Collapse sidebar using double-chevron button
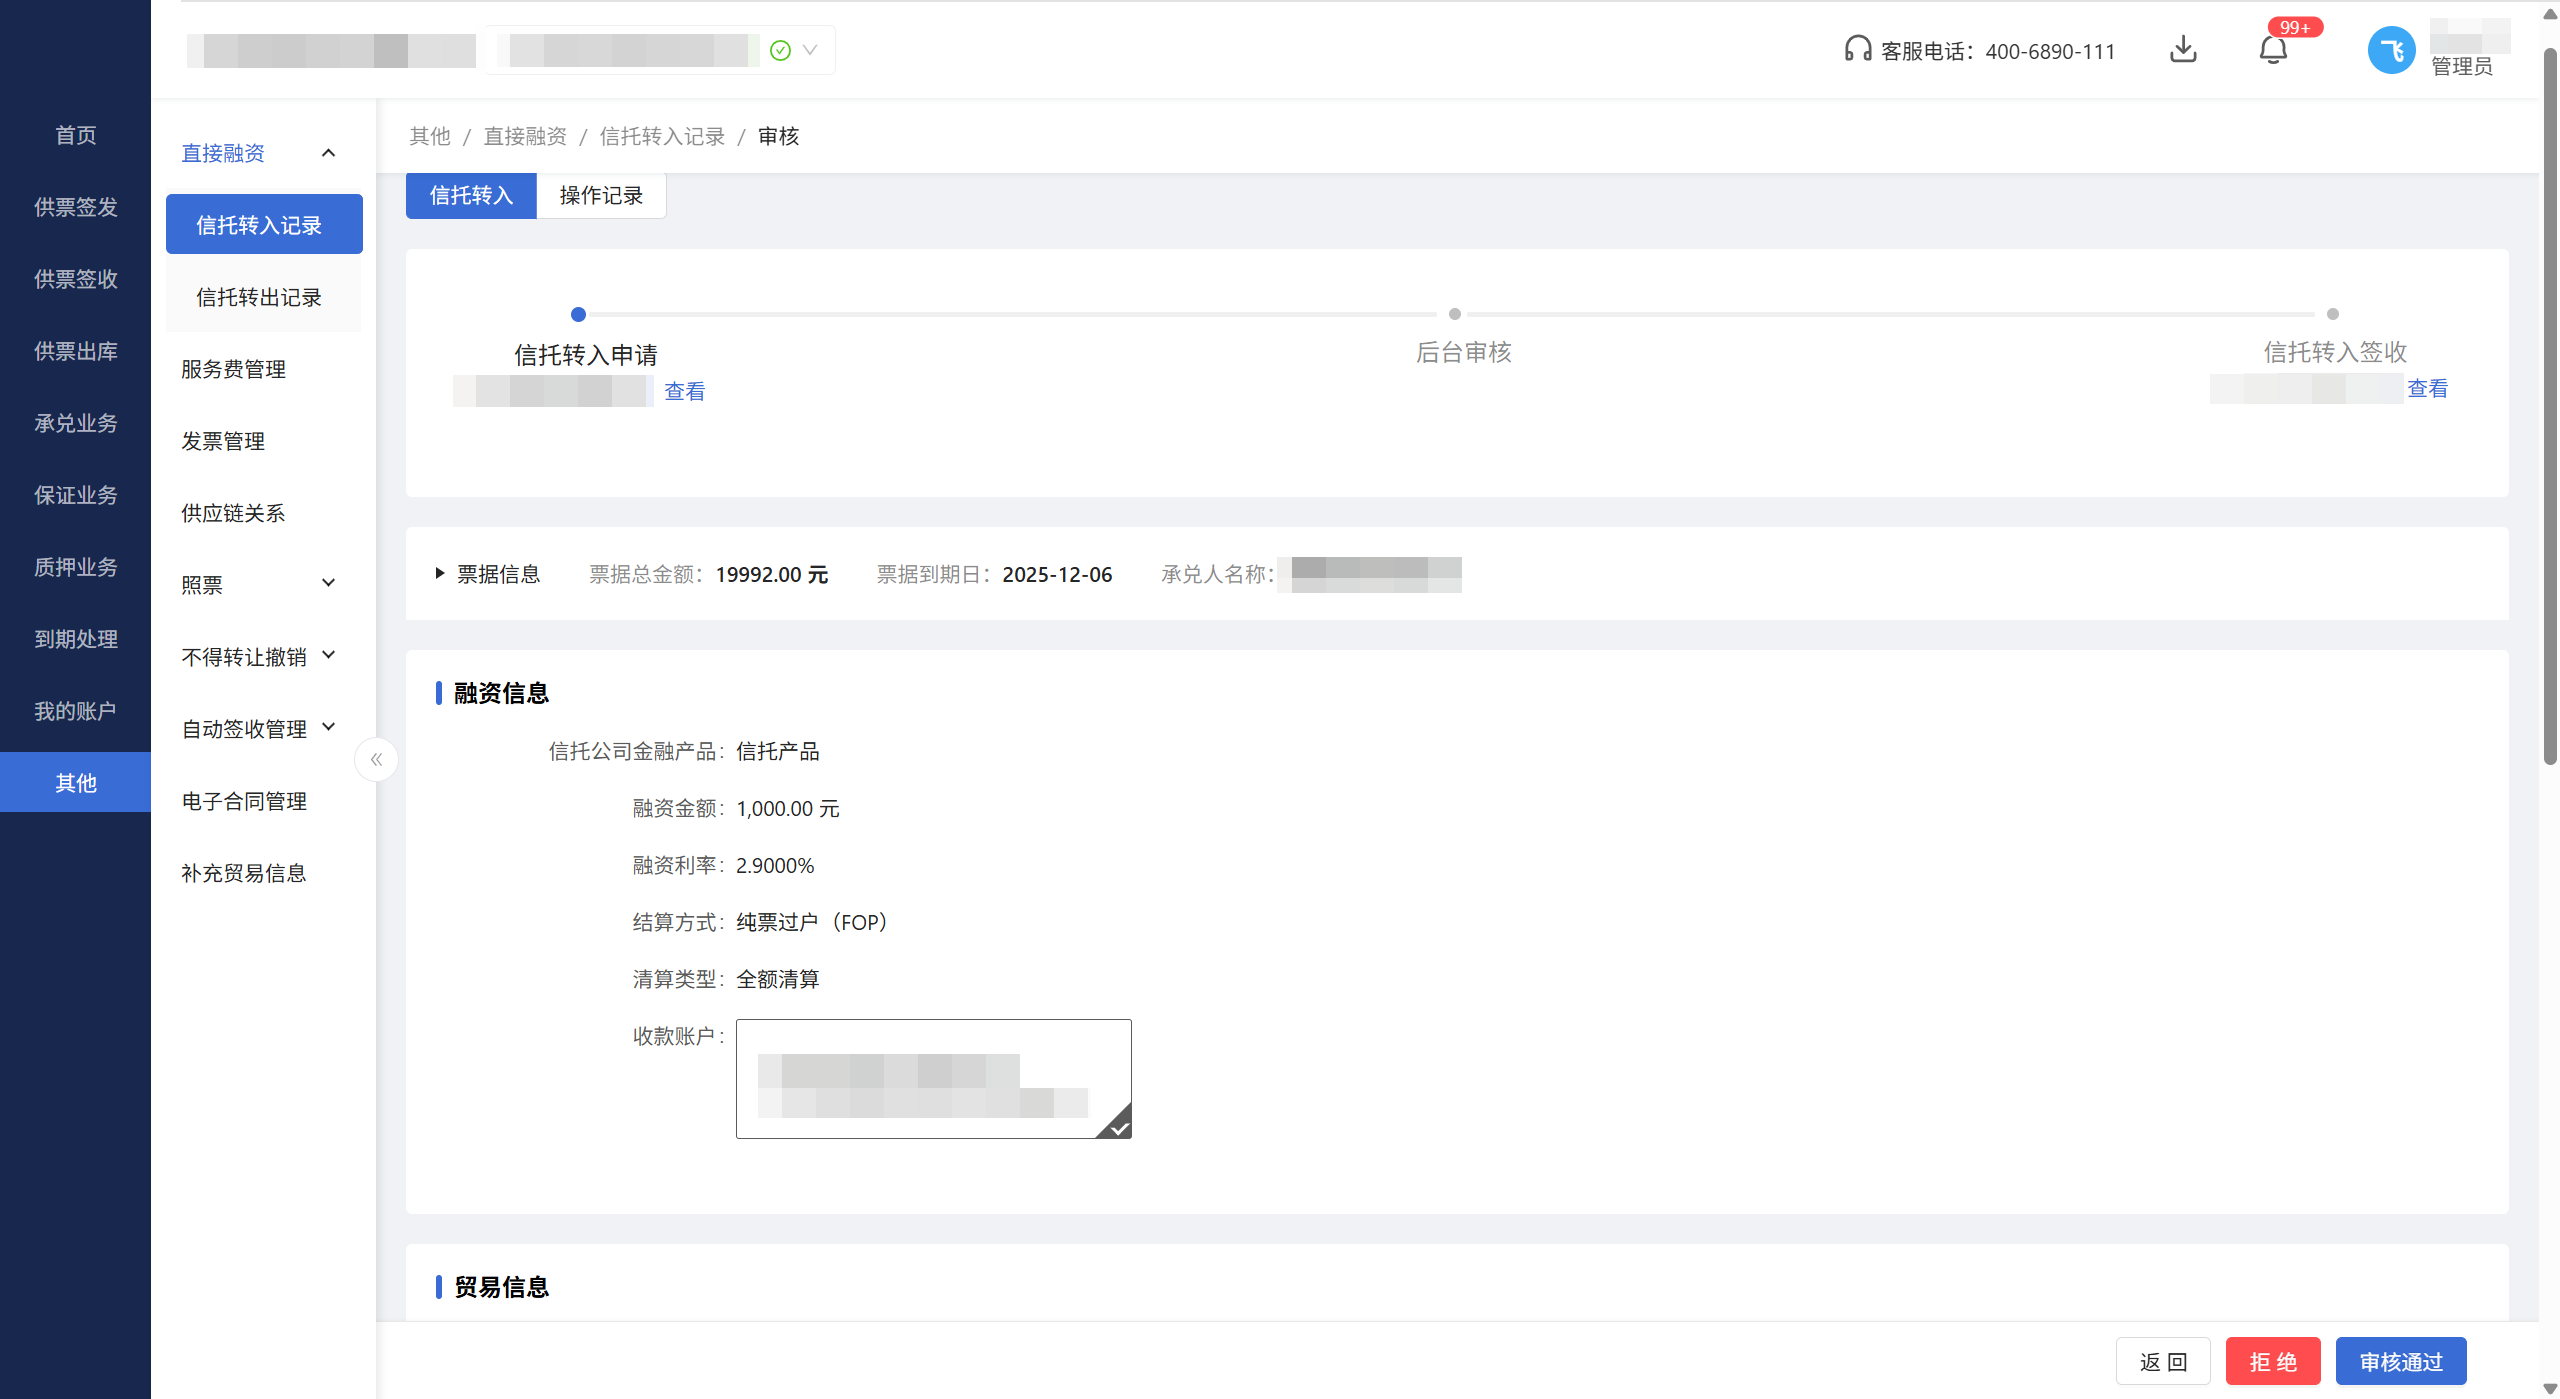 click(x=376, y=760)
